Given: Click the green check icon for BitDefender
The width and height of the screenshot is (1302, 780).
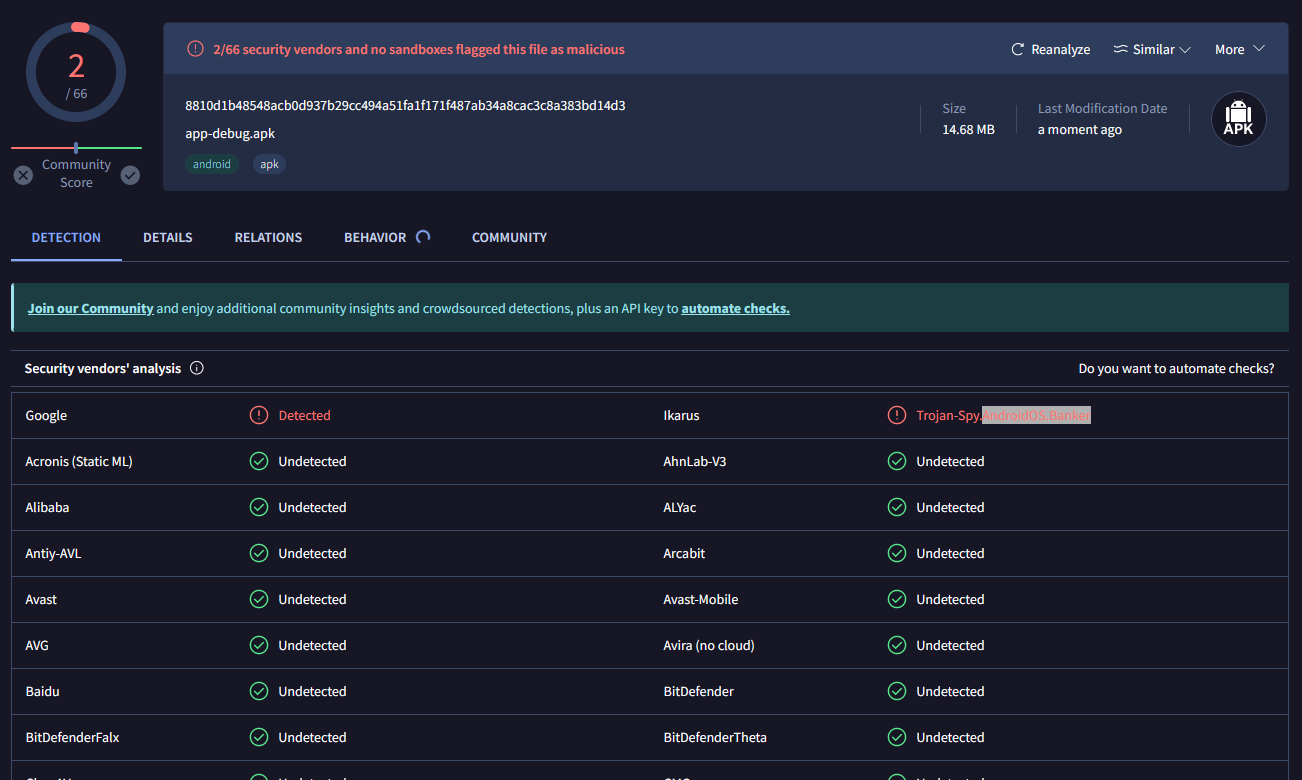Looking at the screenshot, I should click(897, 691).
